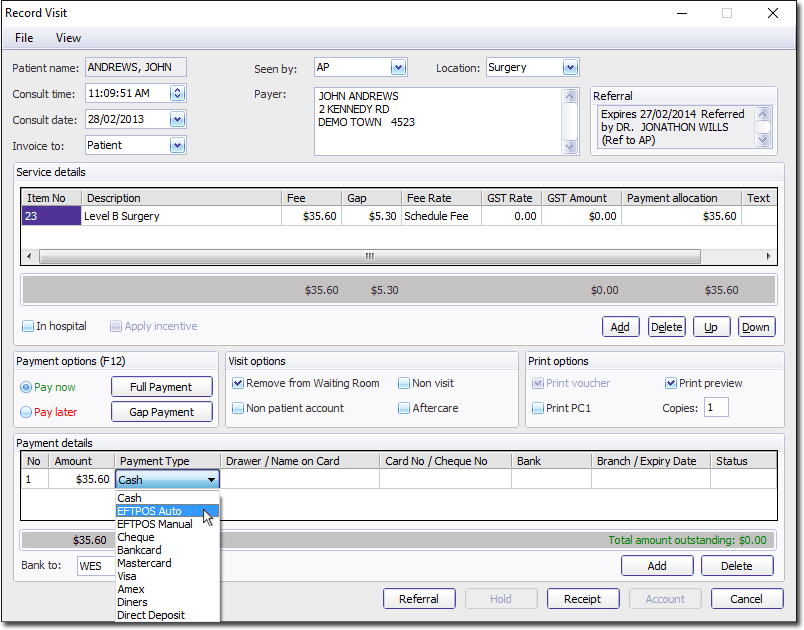Image resolution: width=804 pixels, height=630 pixels.
Task: Open the Consult date picker arrow
Action: click(177, 120)
